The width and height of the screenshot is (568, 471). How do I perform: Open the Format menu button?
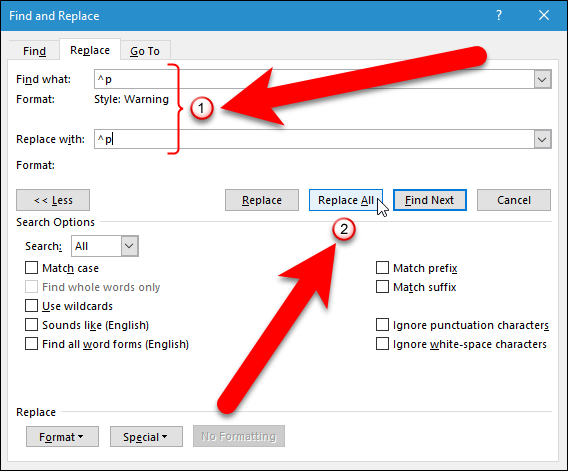62,437
